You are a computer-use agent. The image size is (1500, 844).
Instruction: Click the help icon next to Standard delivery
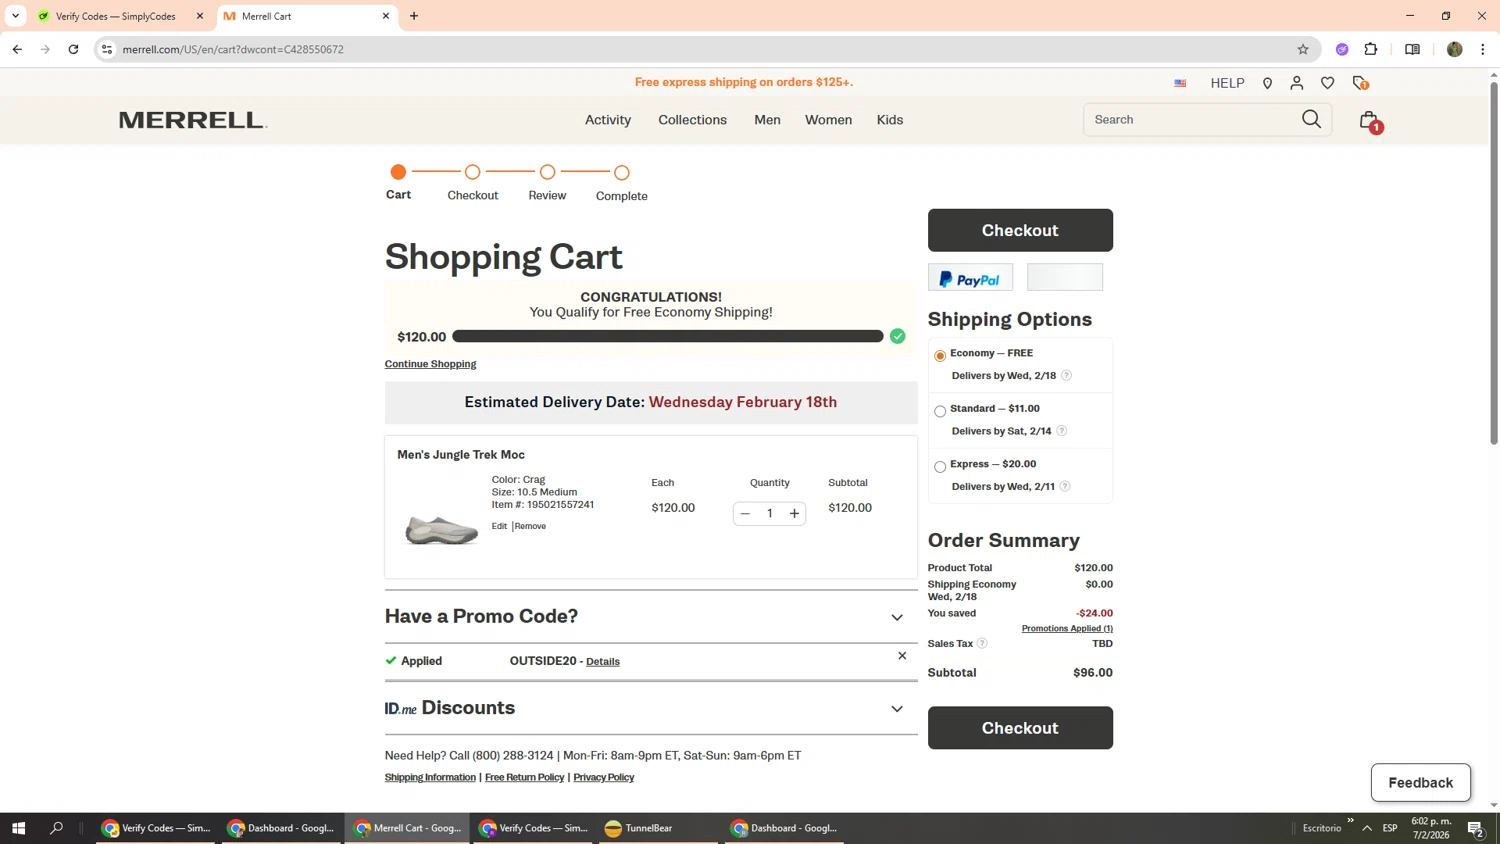[x=1061, y=431]
